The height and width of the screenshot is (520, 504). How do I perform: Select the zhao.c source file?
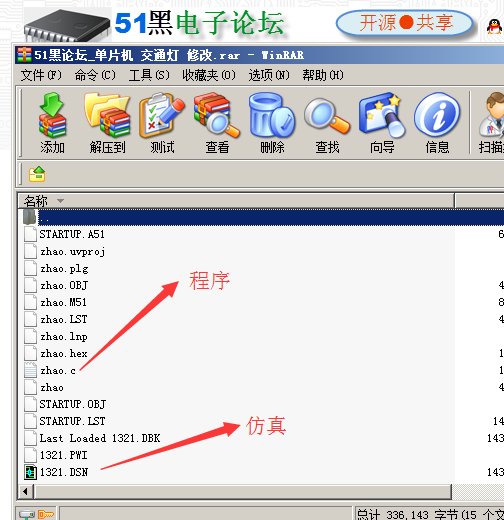point(58,370)
